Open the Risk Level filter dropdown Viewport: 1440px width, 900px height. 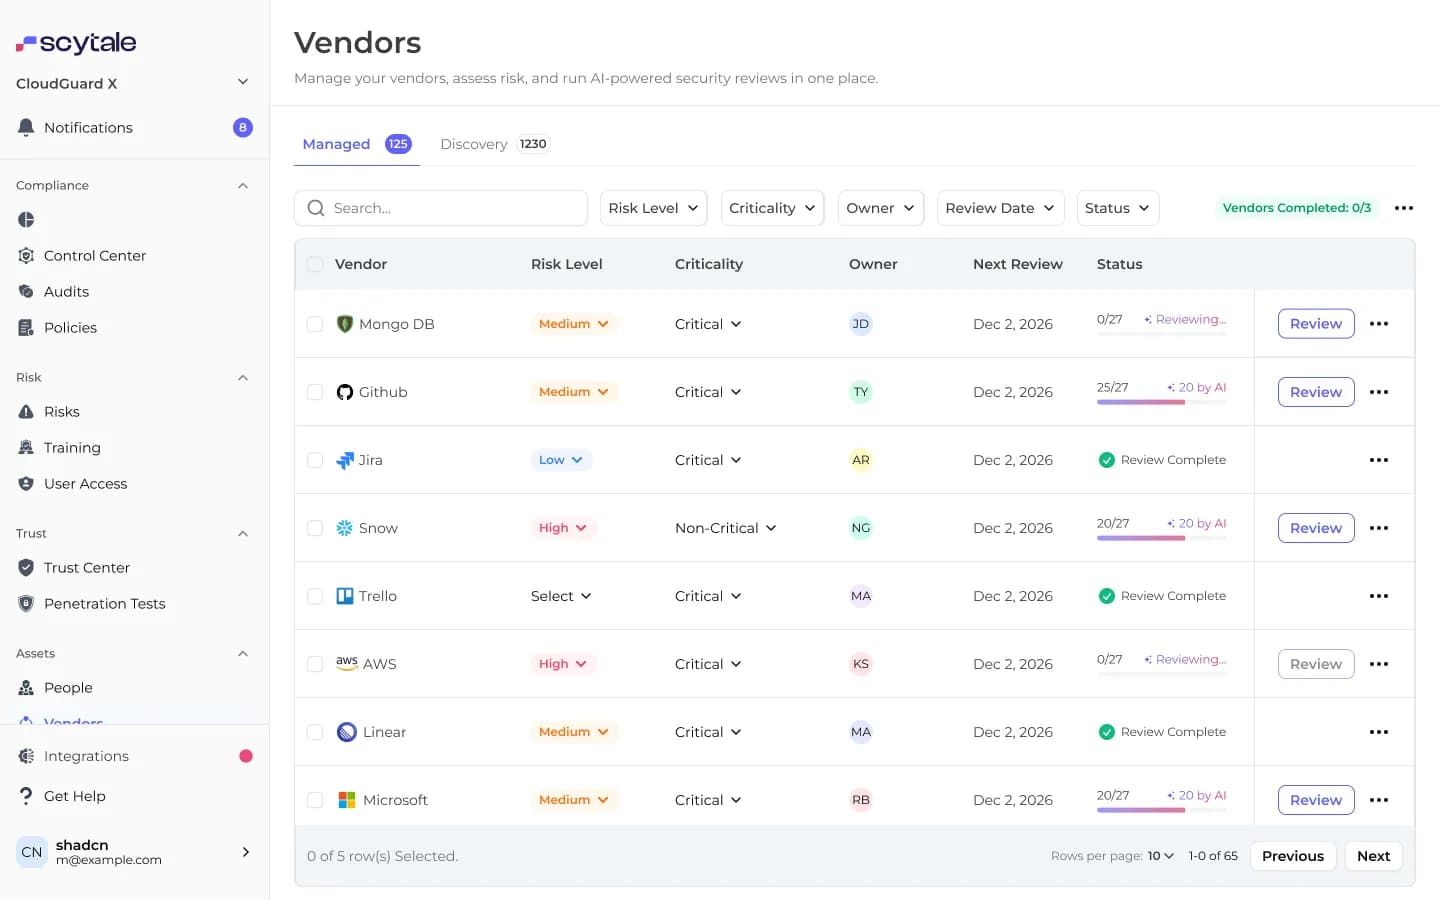(654, 208)
